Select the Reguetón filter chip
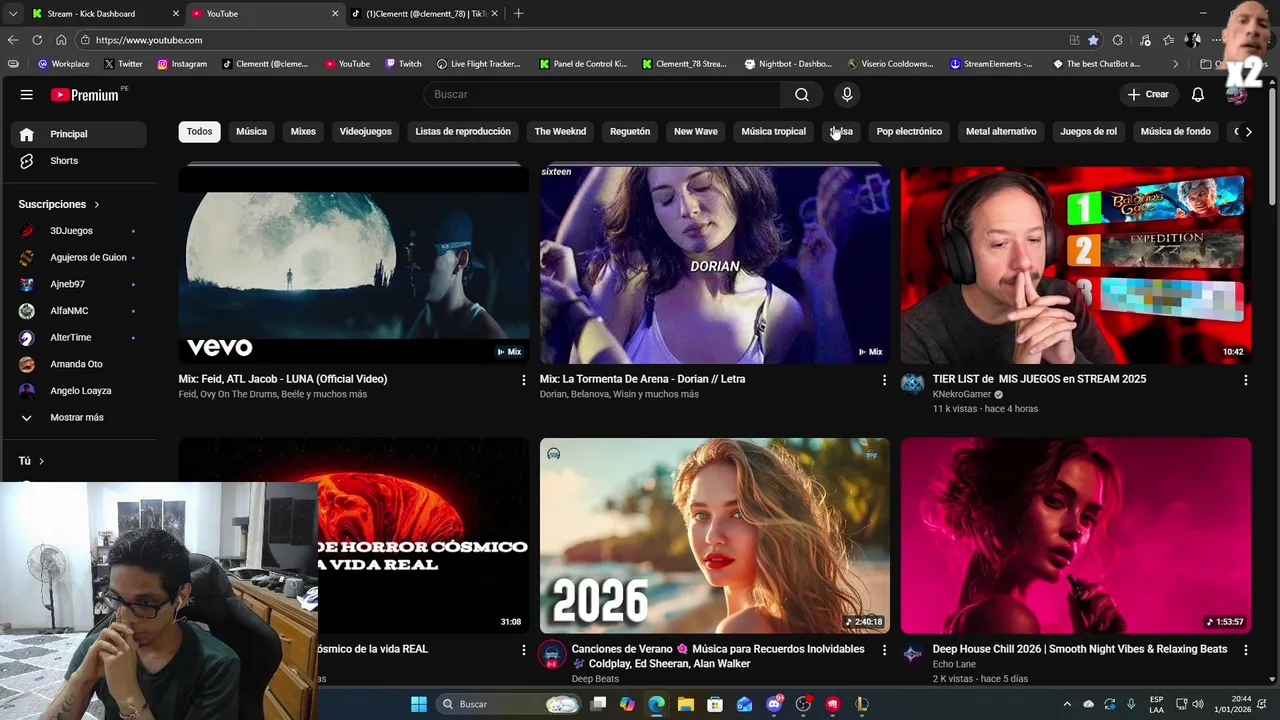Screen dimensions: 1280x720 (x=630, y=131)
